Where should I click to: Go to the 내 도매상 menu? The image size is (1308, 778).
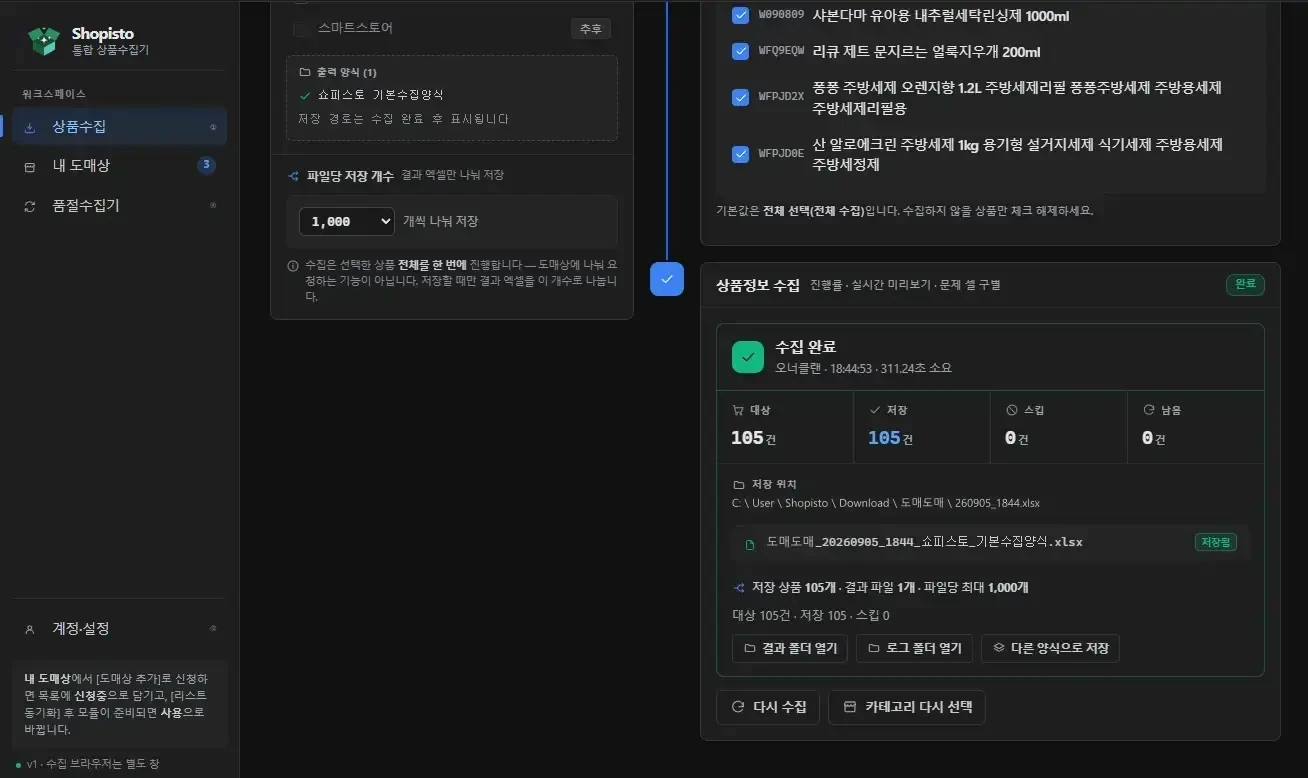tap(119, 166)
